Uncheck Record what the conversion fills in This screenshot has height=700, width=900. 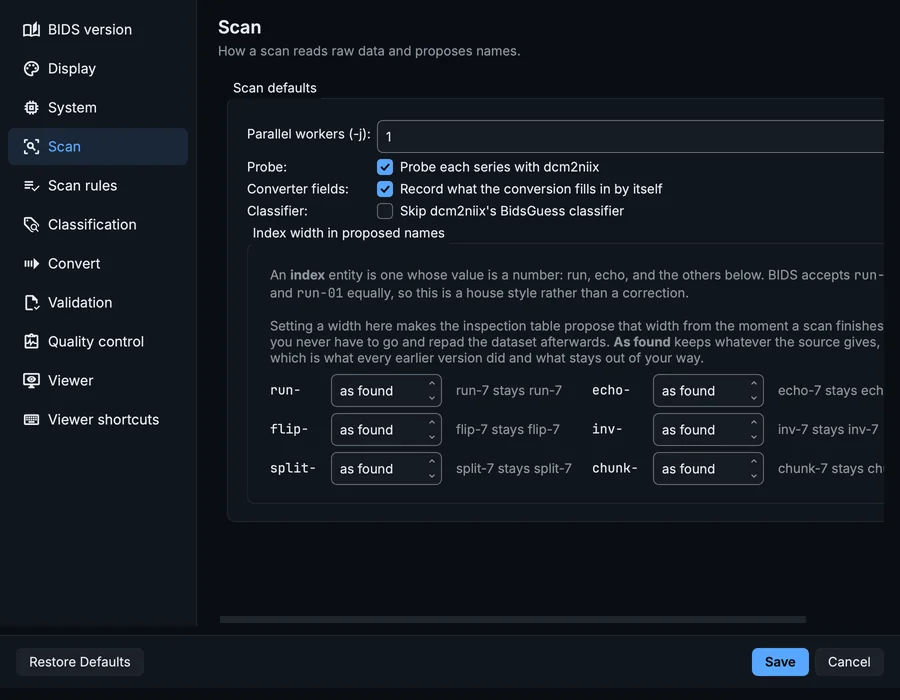tap(385, 189)
